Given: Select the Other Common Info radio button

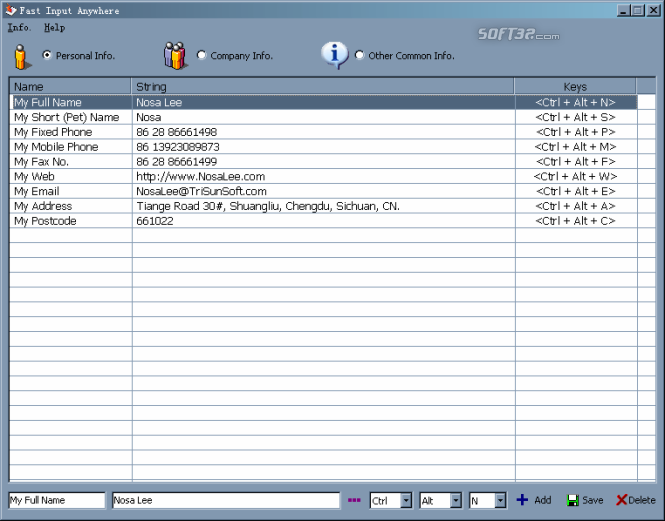Looking at the screenshot, I should 359,55.
